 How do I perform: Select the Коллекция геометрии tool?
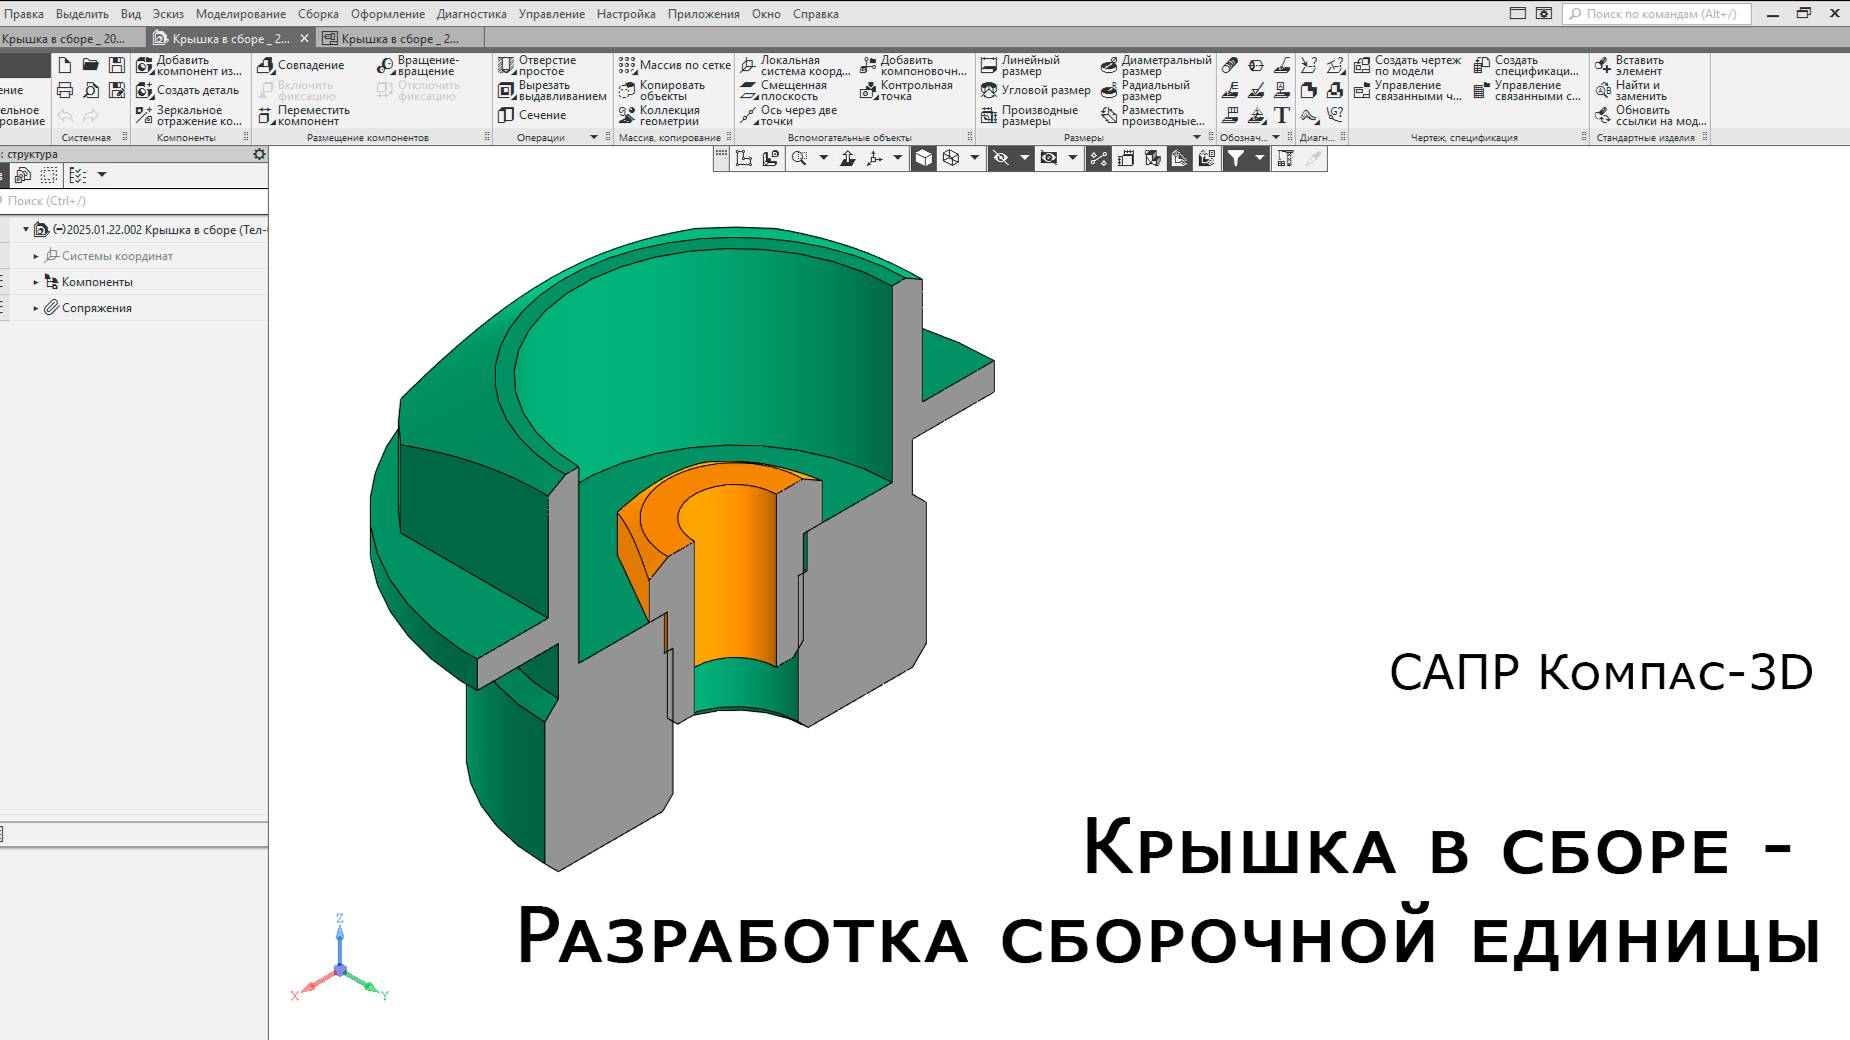[x=660, y=116]
